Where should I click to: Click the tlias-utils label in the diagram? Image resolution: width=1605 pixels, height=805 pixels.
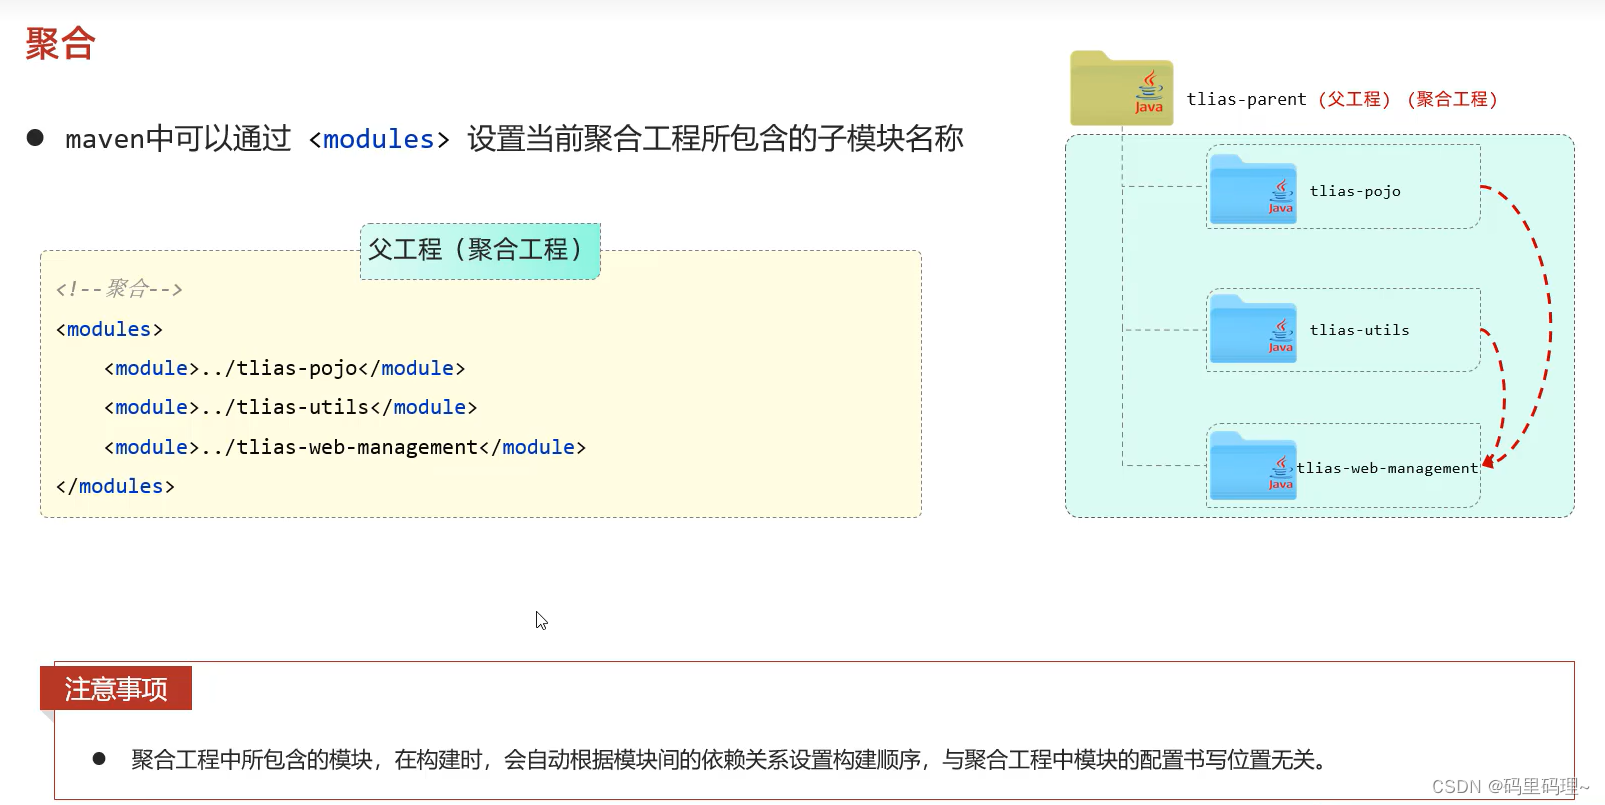pos(1359,330)
